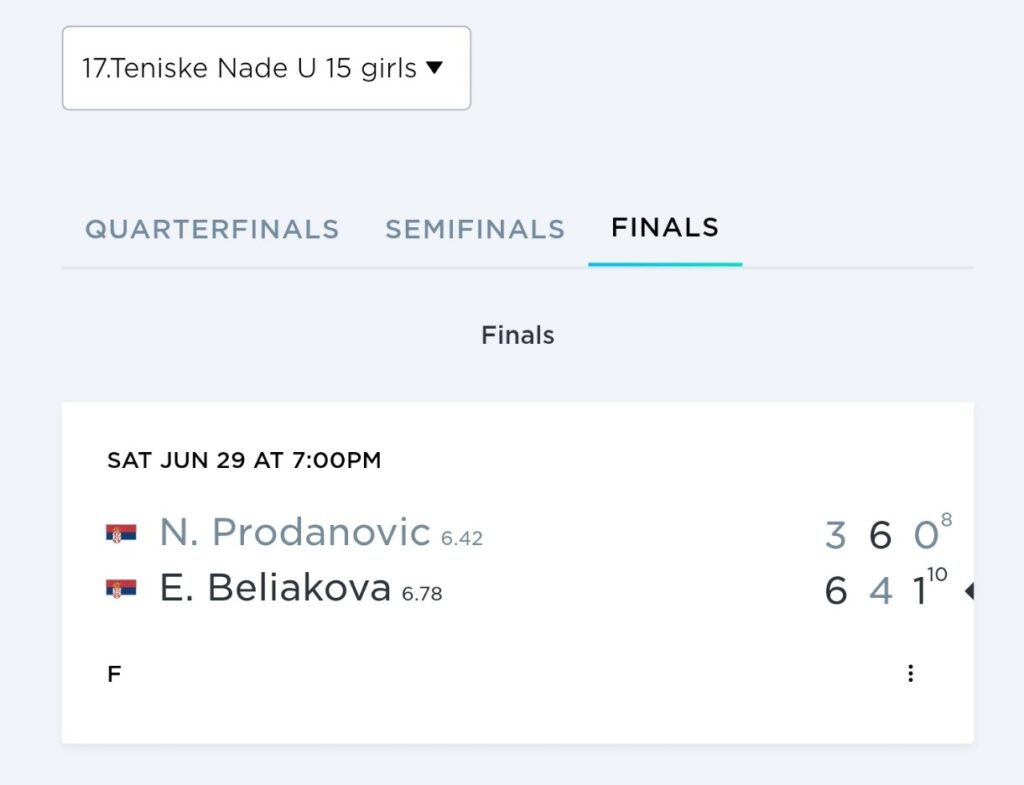
Task: Click the F round label on match card
Action: pyautogui.click(x=114, y=673)
